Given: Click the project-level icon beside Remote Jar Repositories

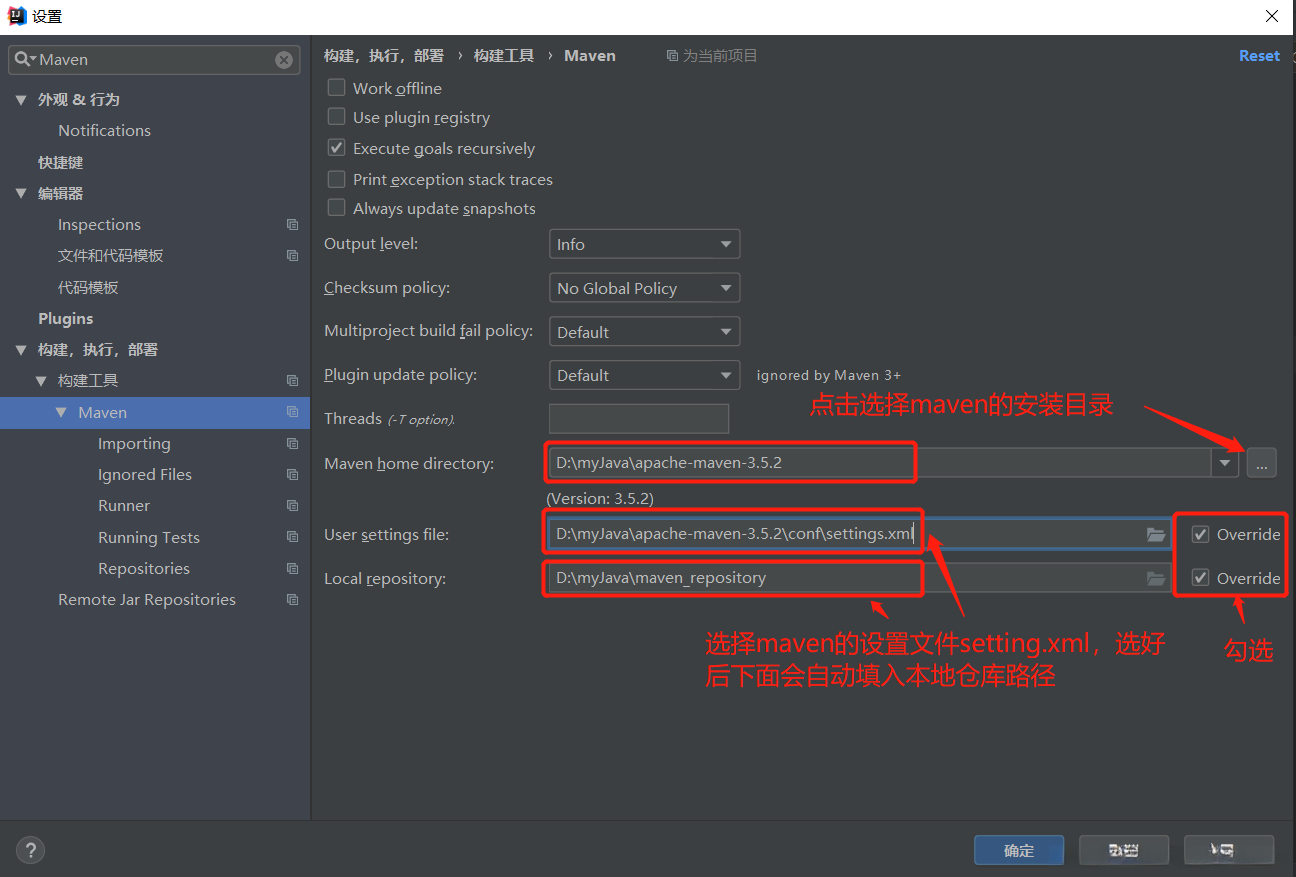Looking at the screenshot, I should pos(292,600).
